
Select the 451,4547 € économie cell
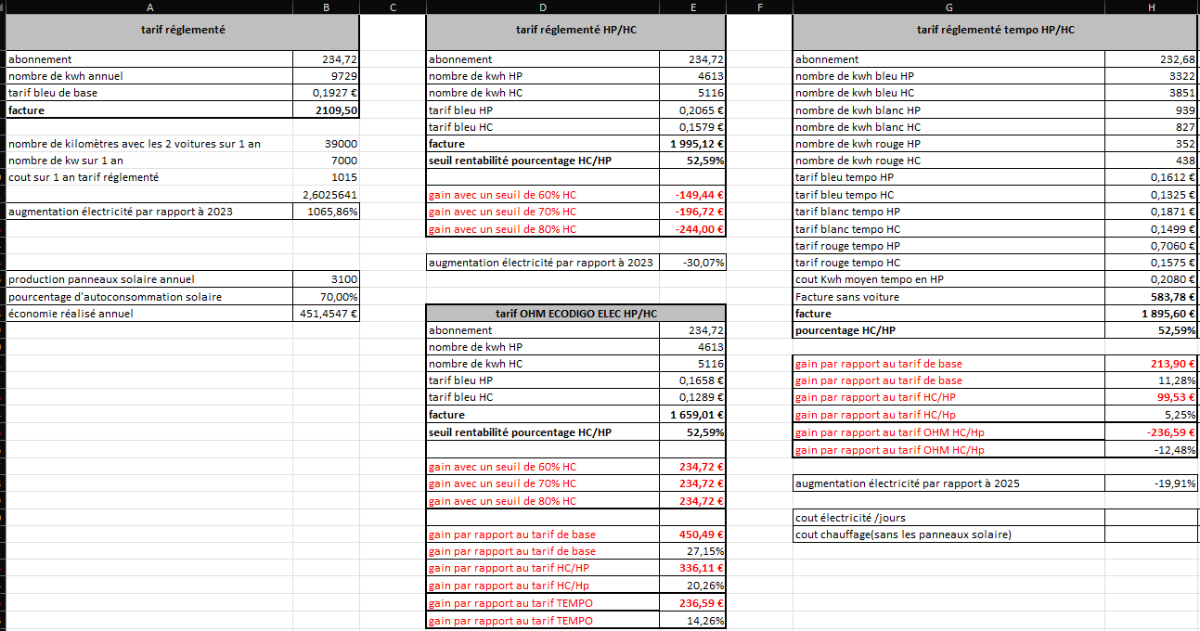[327, 313]
